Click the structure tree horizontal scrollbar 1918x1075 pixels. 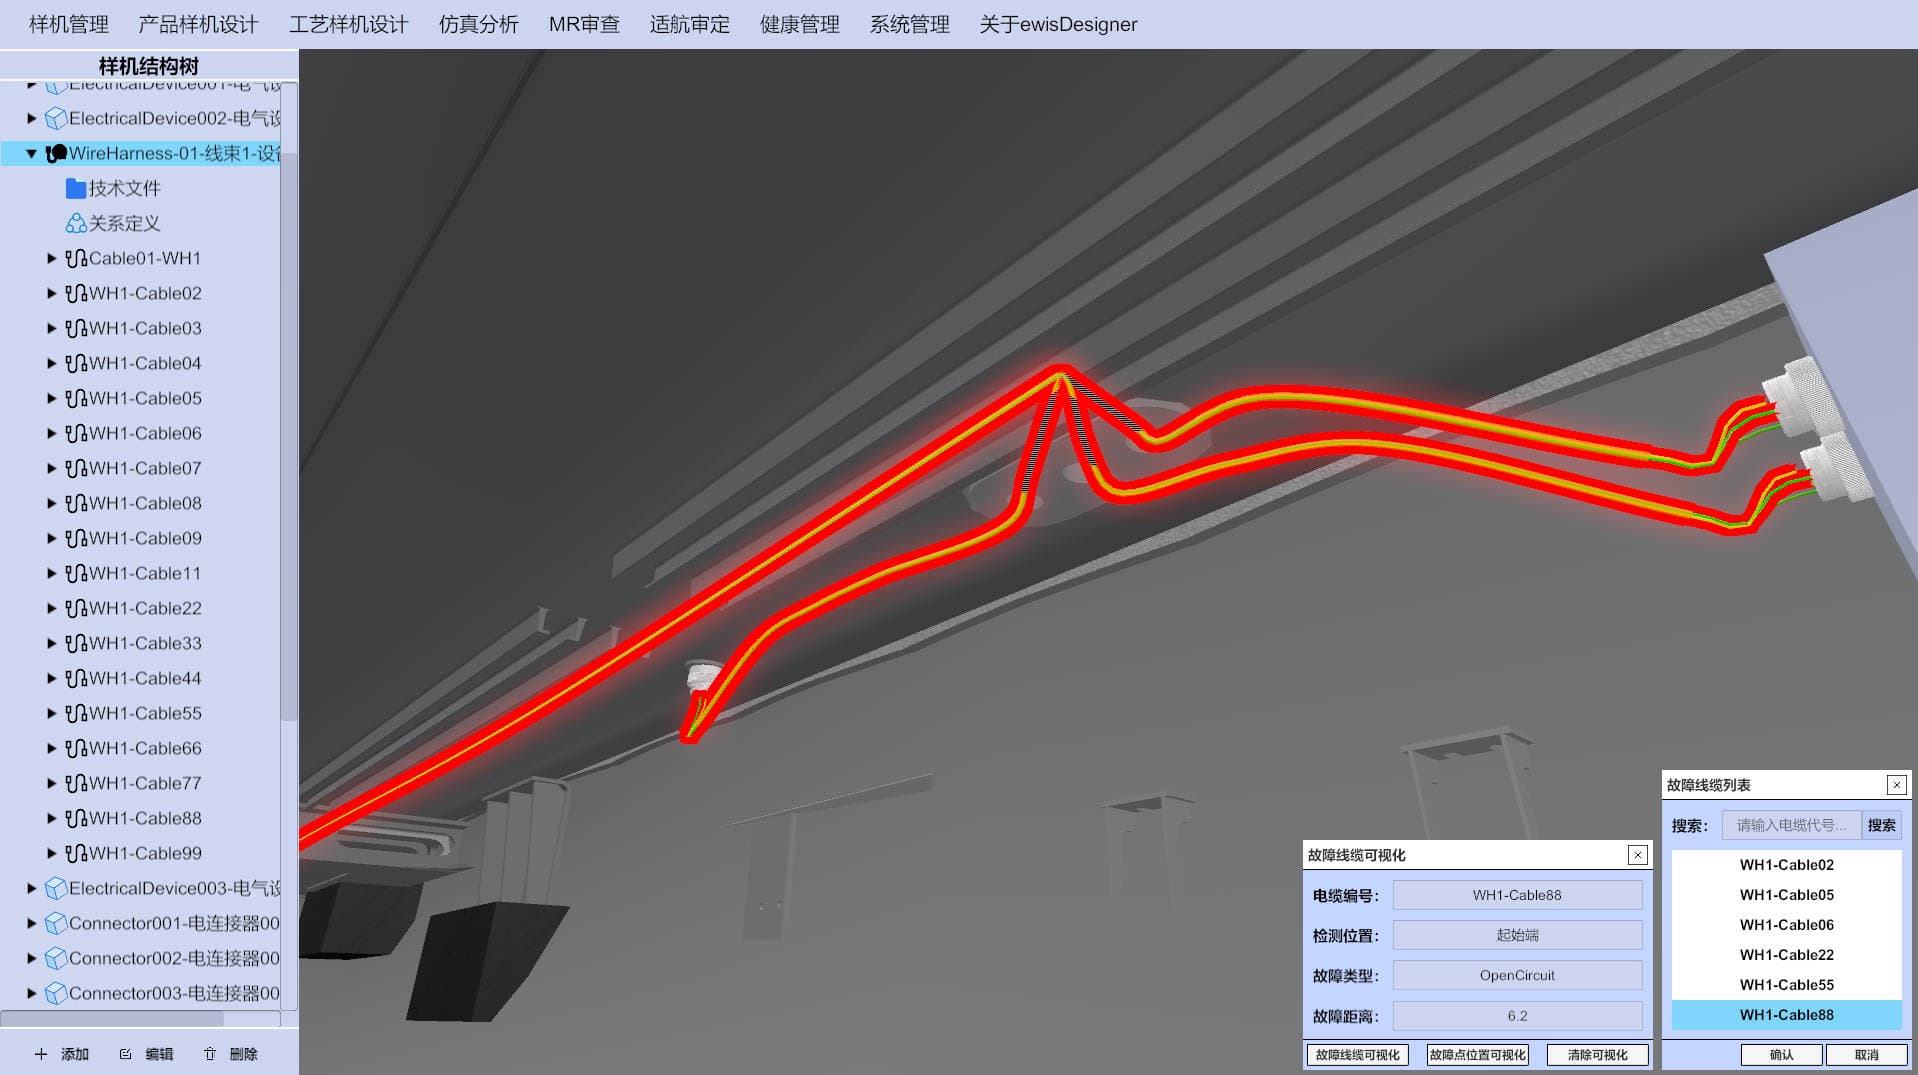[112, 1018]
